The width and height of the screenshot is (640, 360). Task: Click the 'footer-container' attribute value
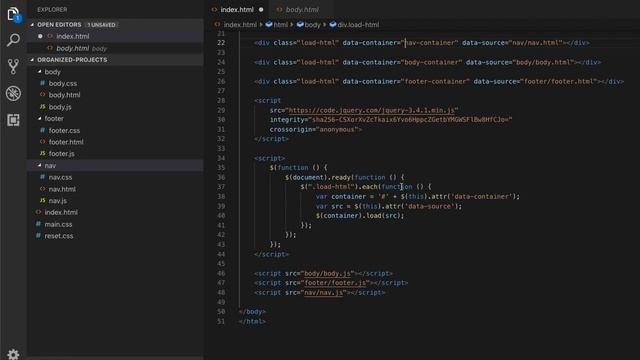(x=435, y=82)
